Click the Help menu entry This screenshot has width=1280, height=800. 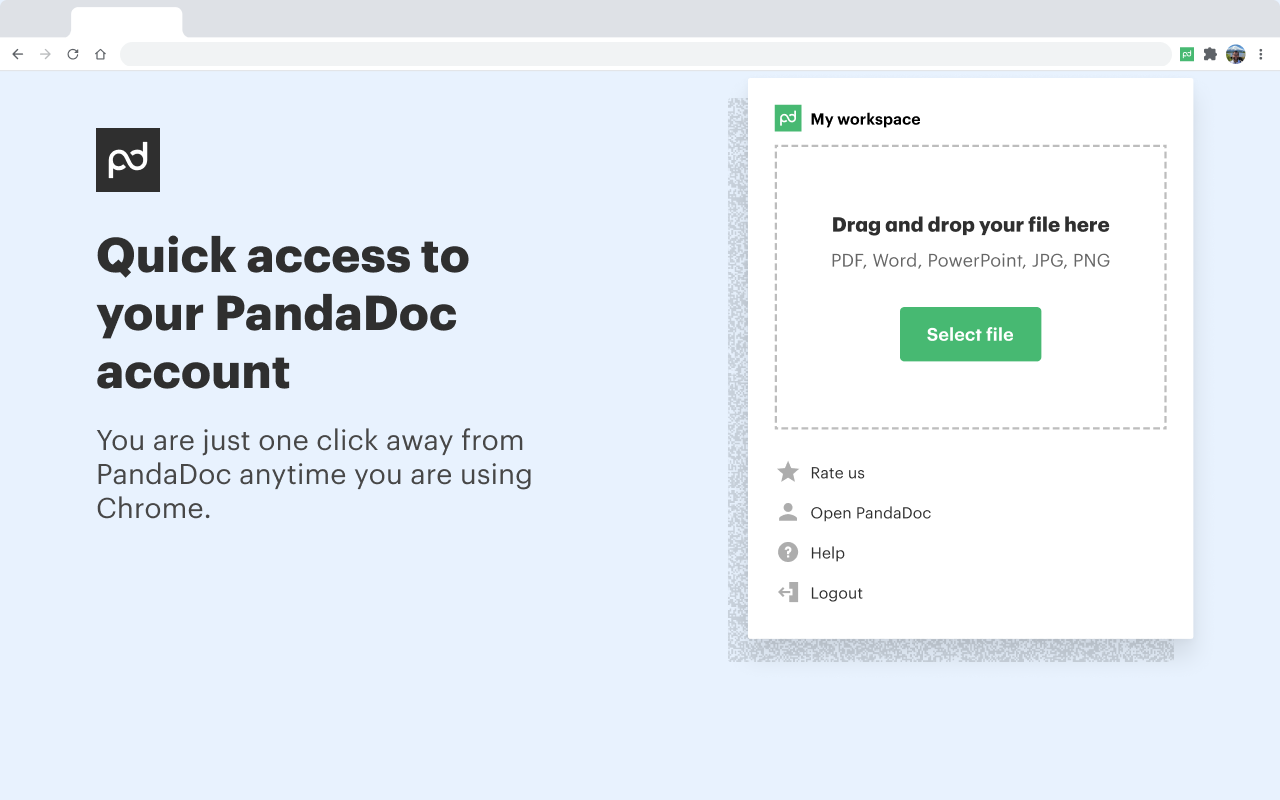827,552
